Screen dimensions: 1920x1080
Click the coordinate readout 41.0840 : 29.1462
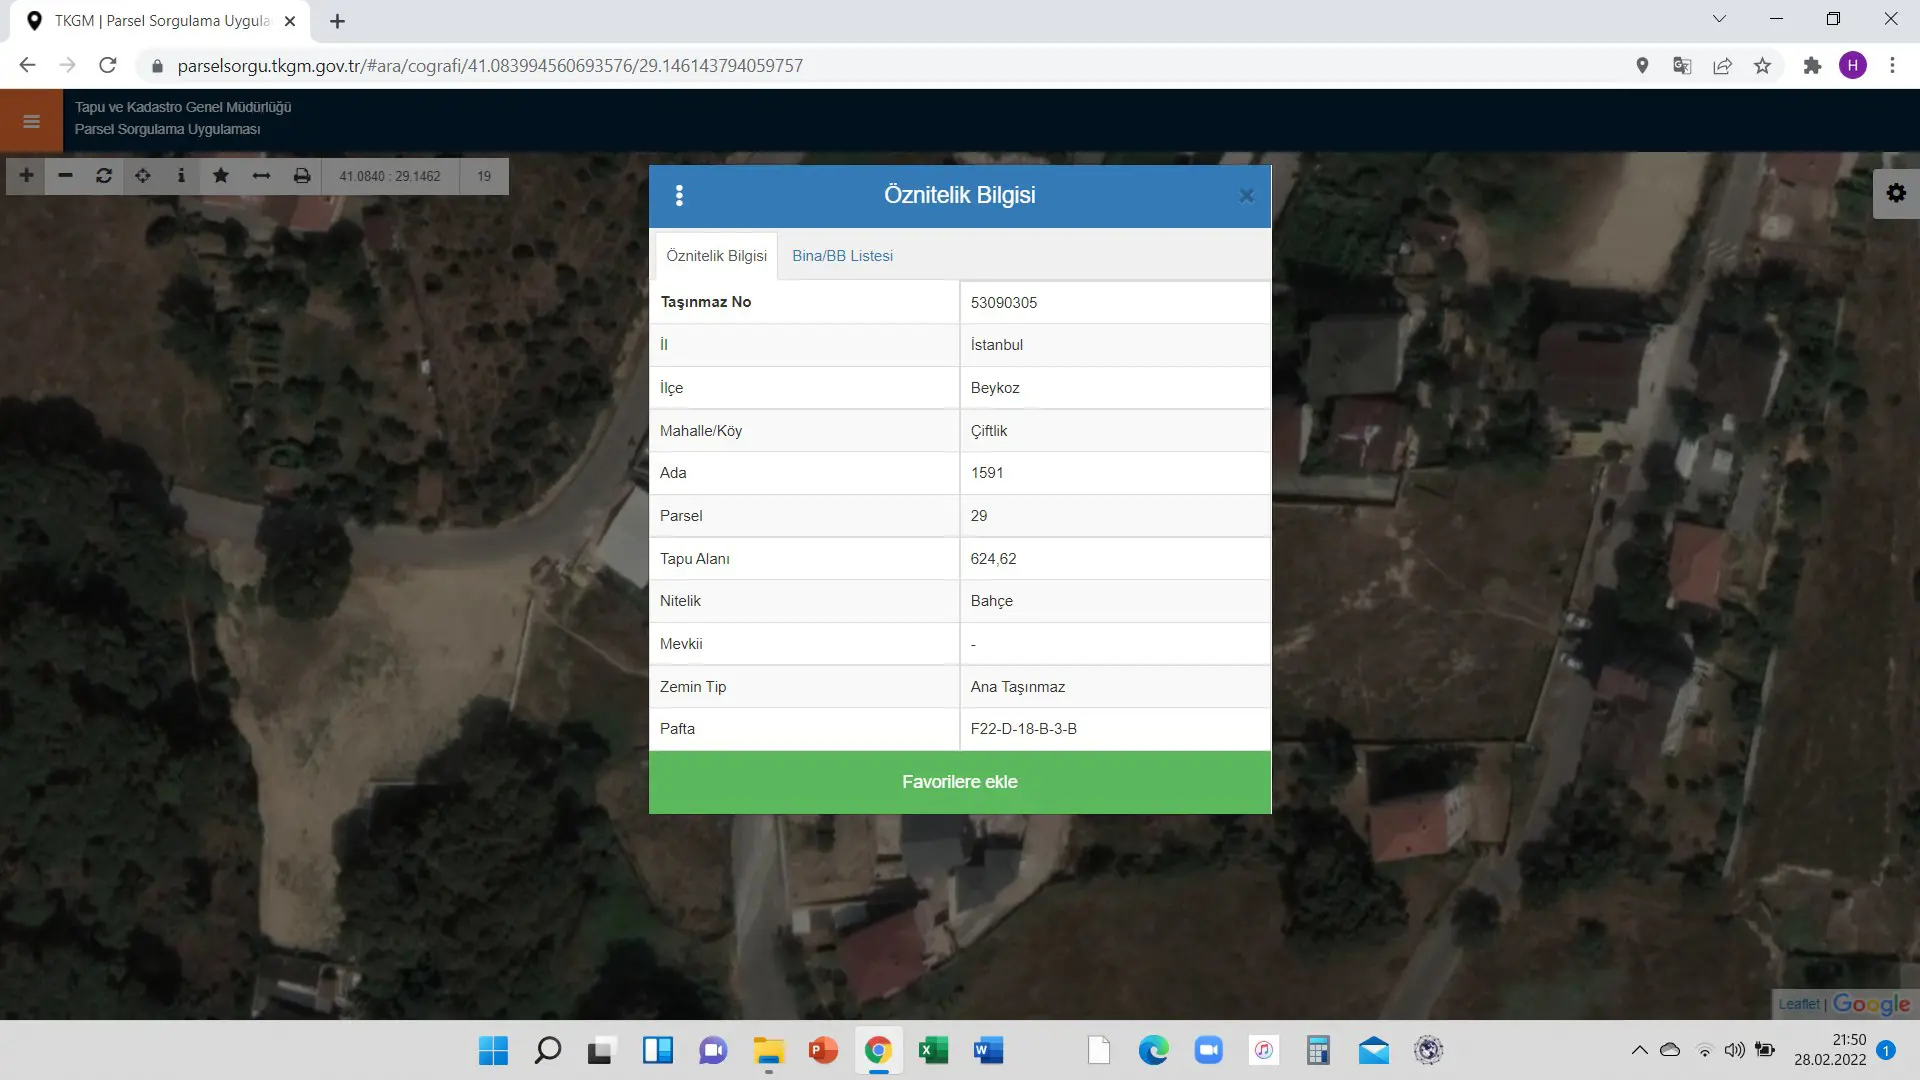click(x=389, y=176)
